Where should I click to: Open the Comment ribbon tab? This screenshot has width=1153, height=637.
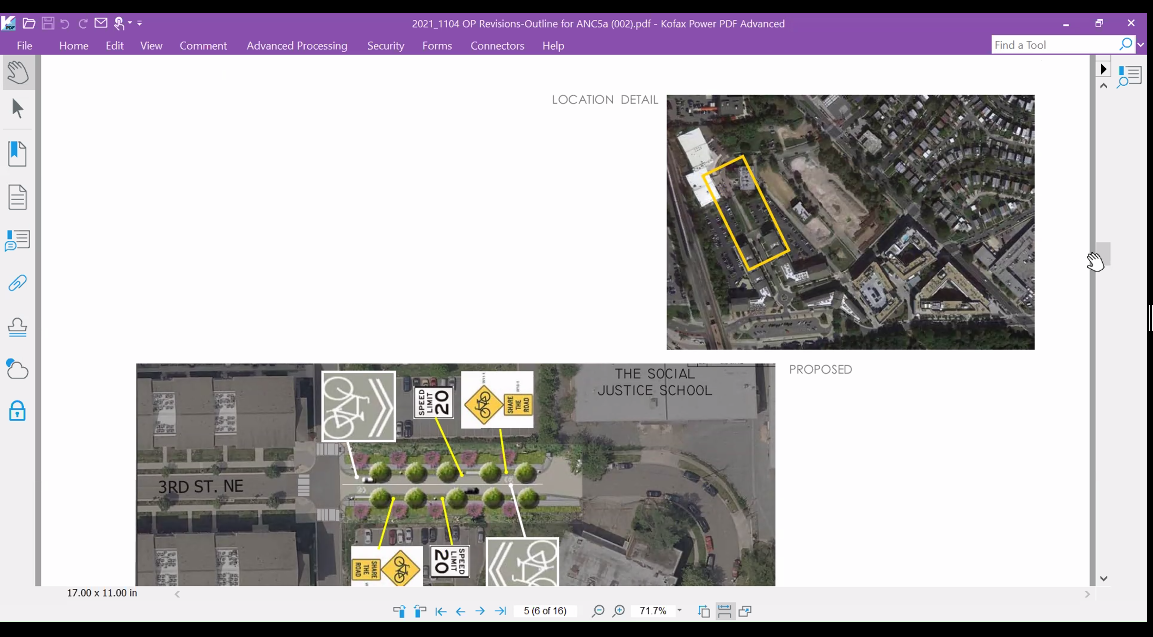(203, 46)
